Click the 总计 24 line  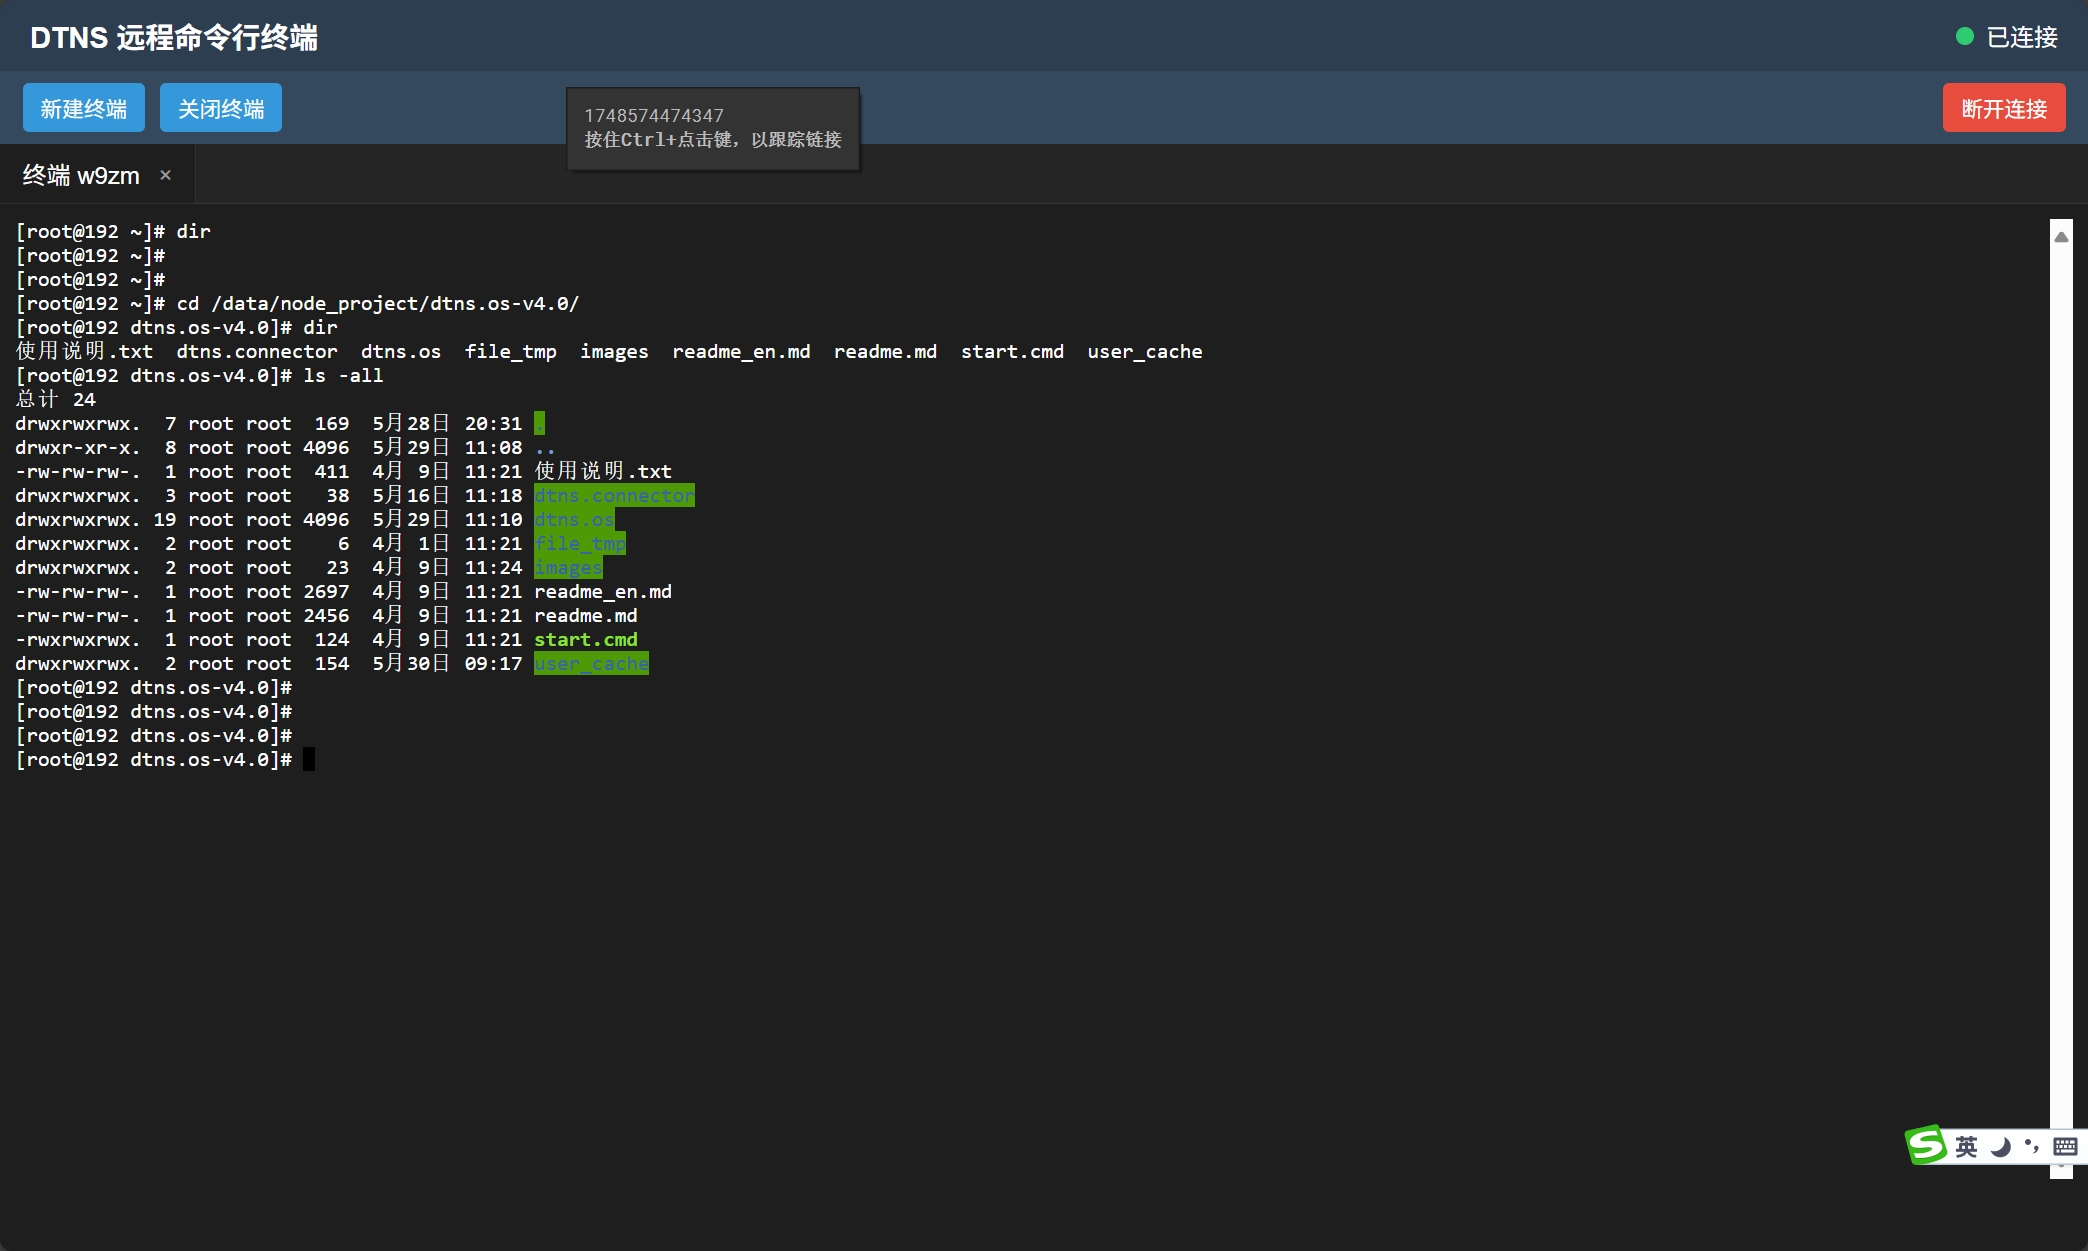tap(56, 399)
